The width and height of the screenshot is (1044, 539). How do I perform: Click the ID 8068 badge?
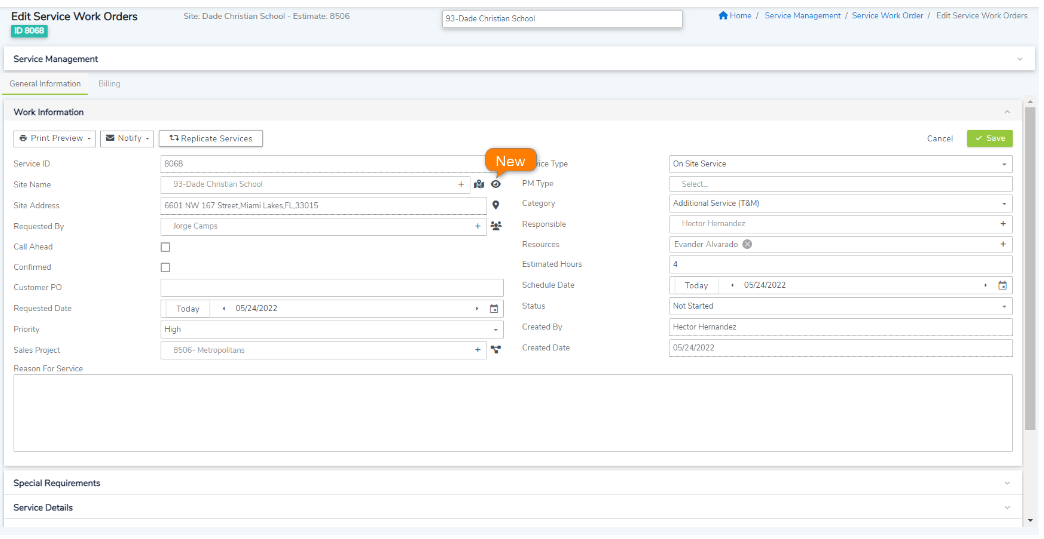pos(29,31)
